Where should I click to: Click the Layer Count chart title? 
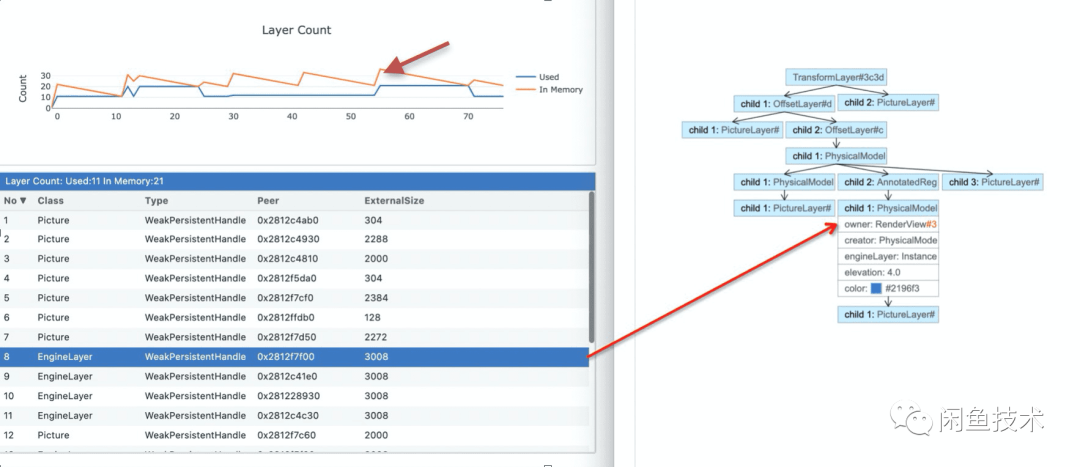click(x=296, y=30)
